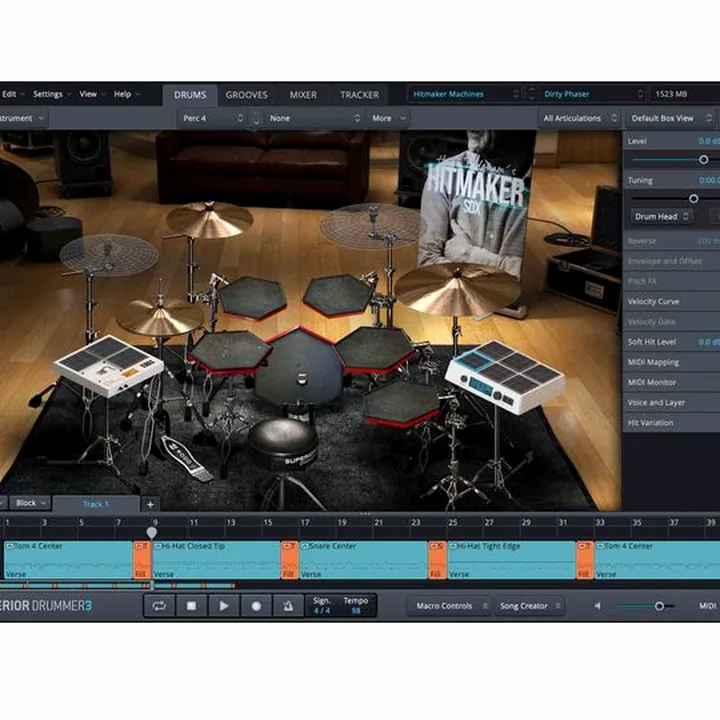Switch to the TRACKER tab

360,95
